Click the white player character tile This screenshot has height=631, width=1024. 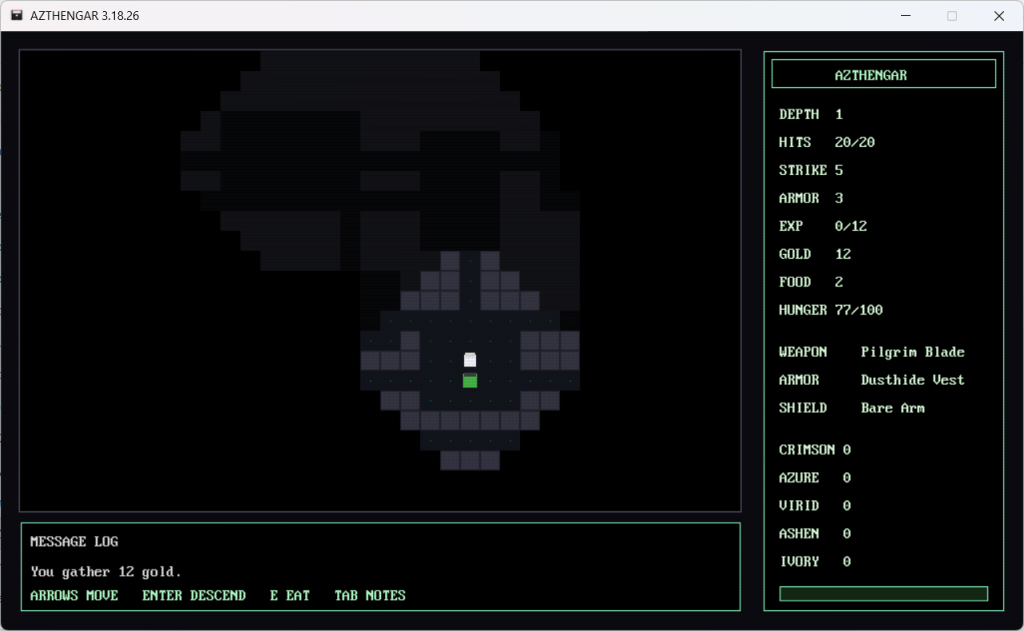[x=470, y=360]
